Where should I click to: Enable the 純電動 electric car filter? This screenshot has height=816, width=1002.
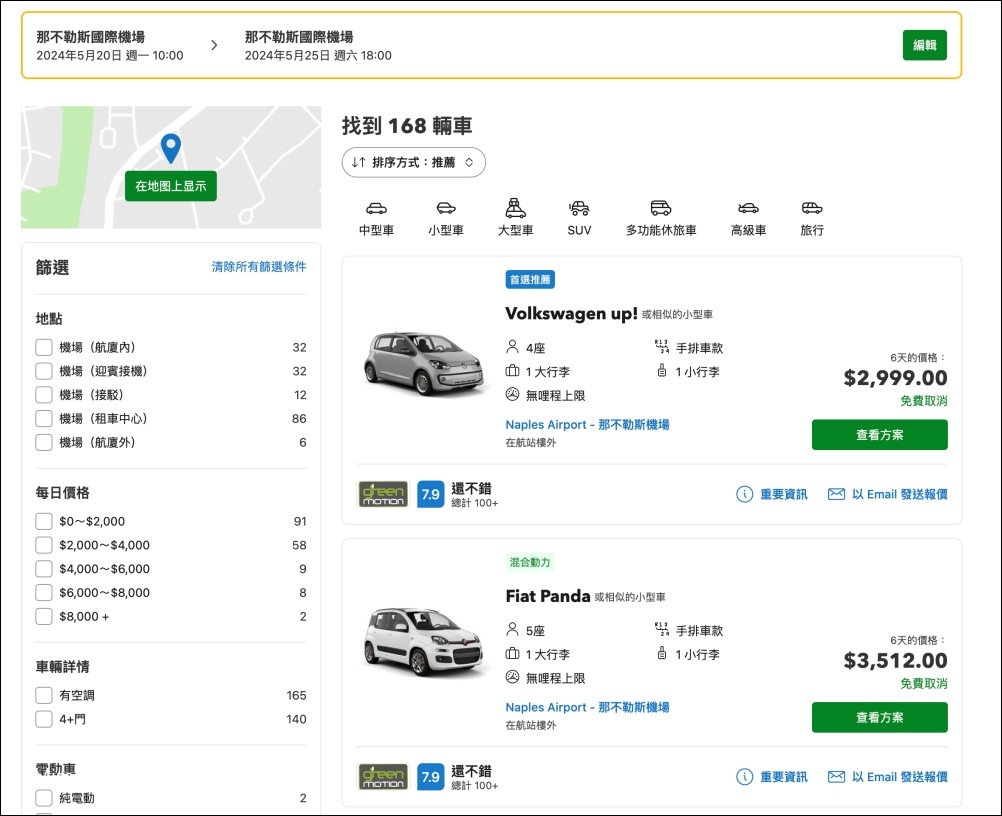coord(43,798)
